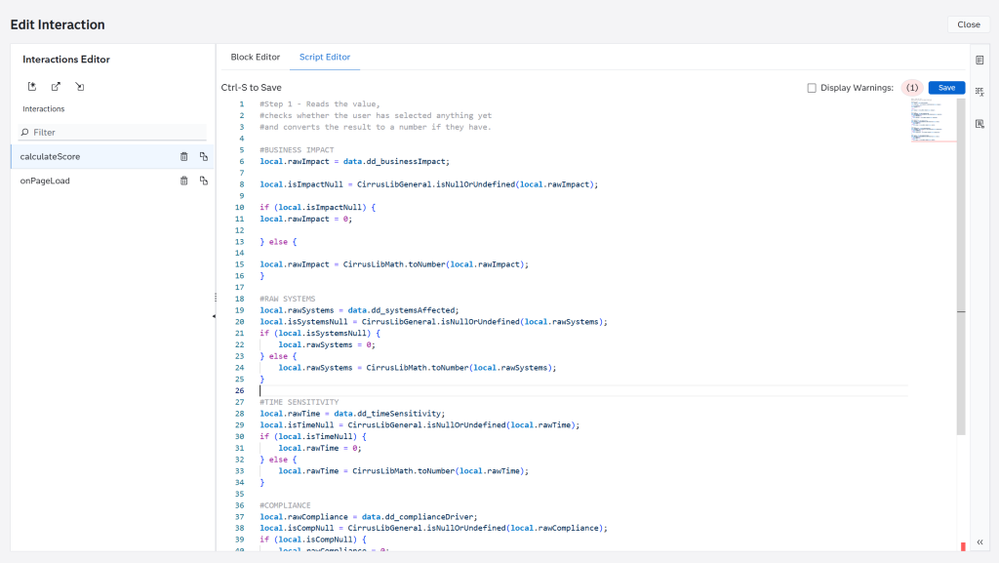Open the top document icon in right sidebar

(980, 60)
